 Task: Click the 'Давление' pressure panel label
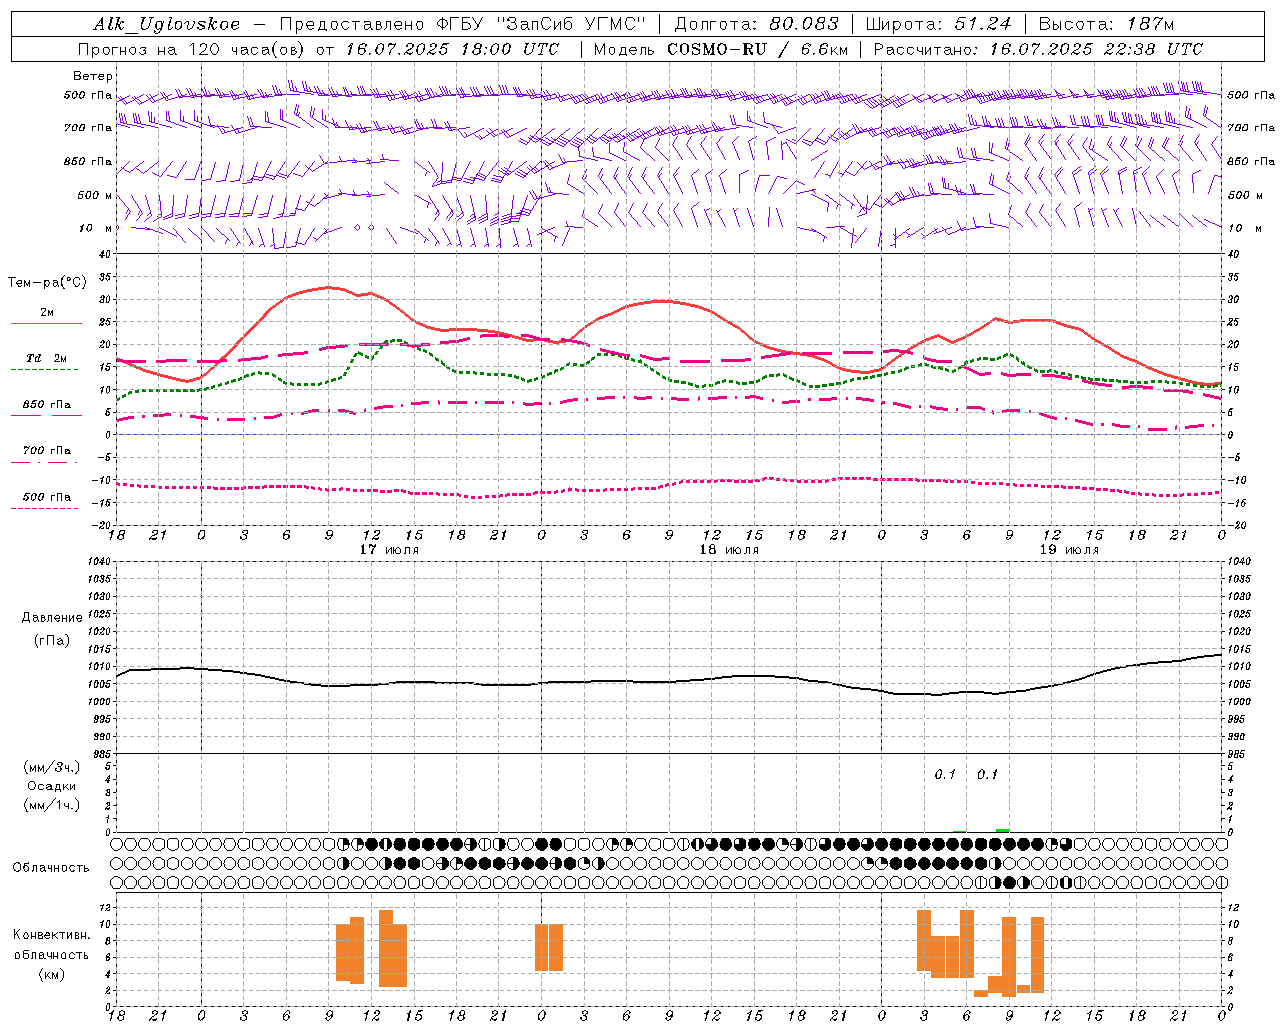(x=52, y=618)
